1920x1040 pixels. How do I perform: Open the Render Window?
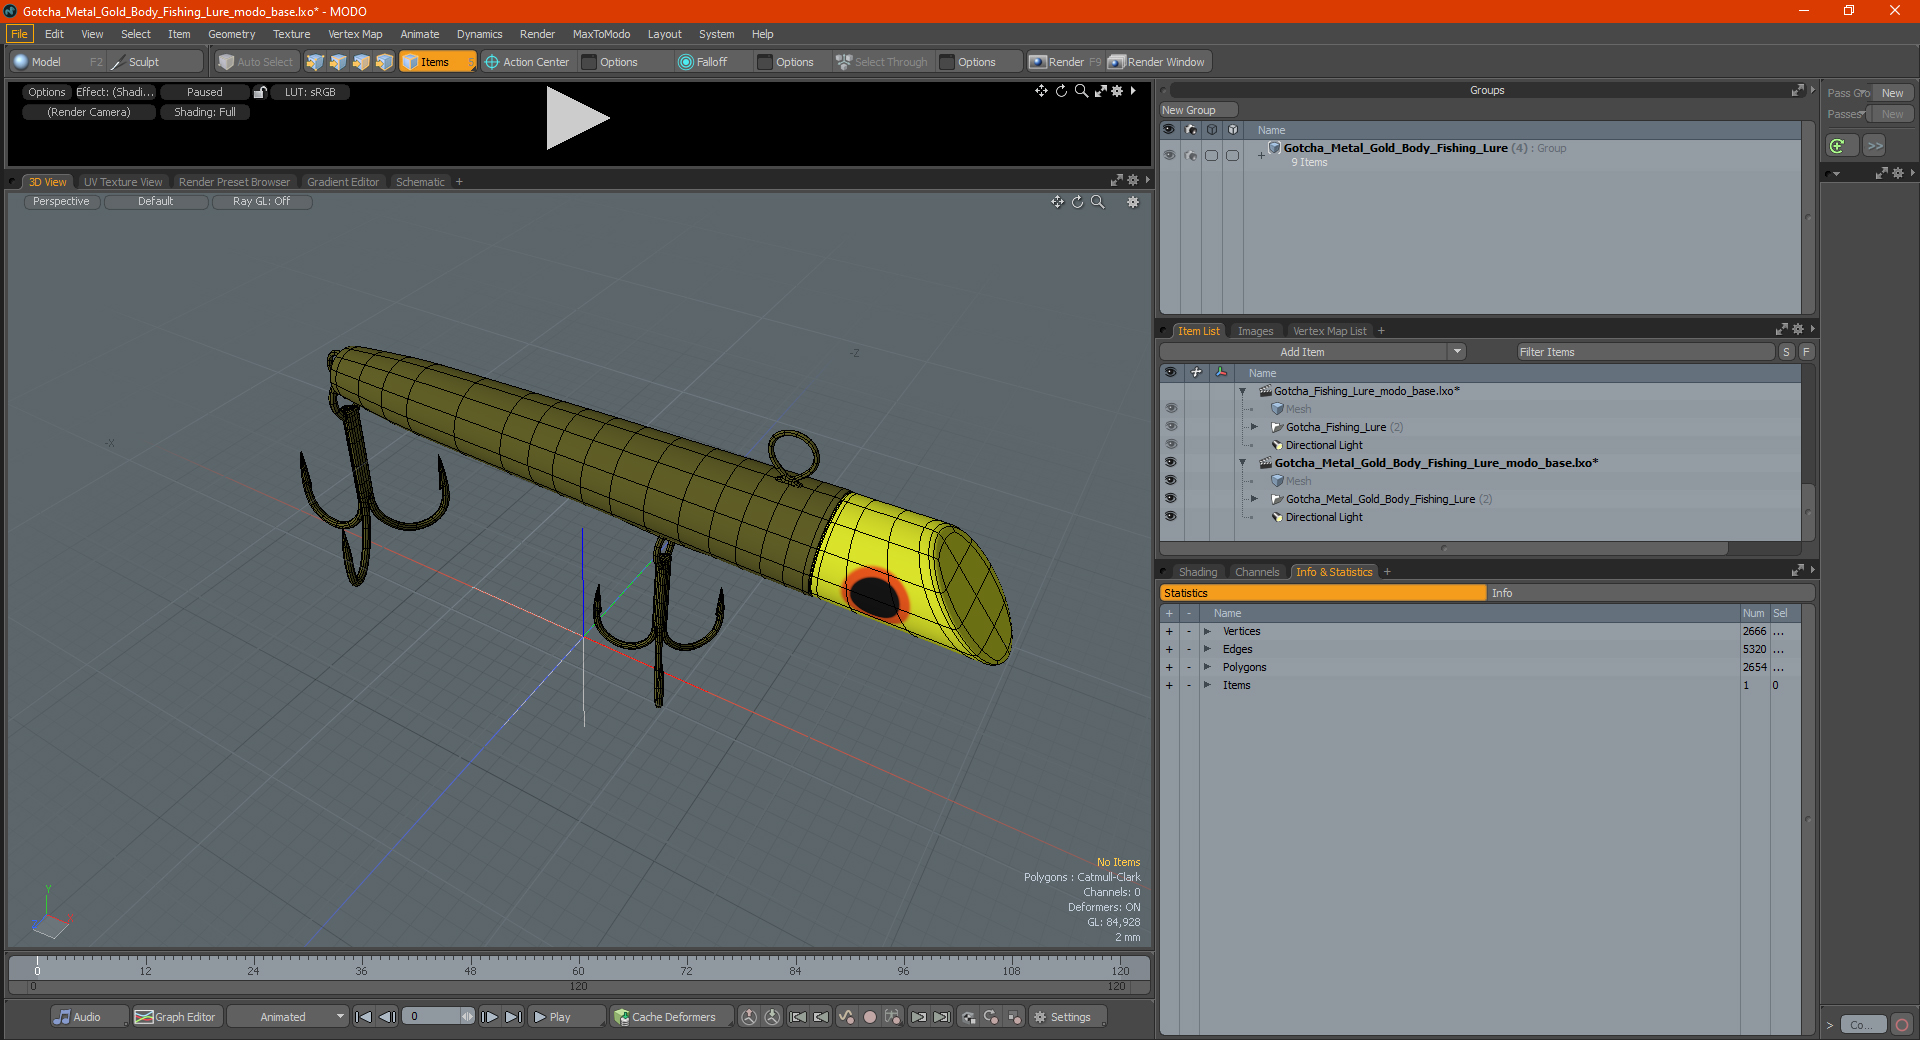[x=1158, y=62]
